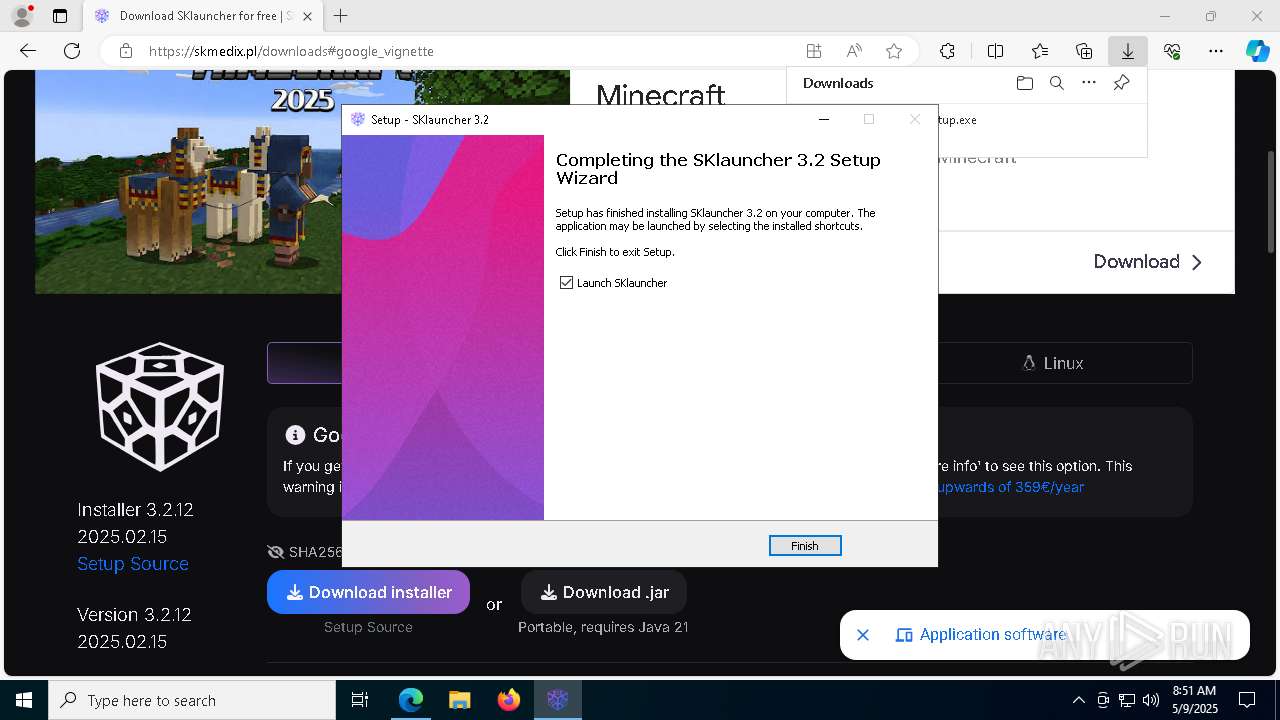Open Browser essentials icon
This screenshot has height=720, width=1280.
point(1172,51)
